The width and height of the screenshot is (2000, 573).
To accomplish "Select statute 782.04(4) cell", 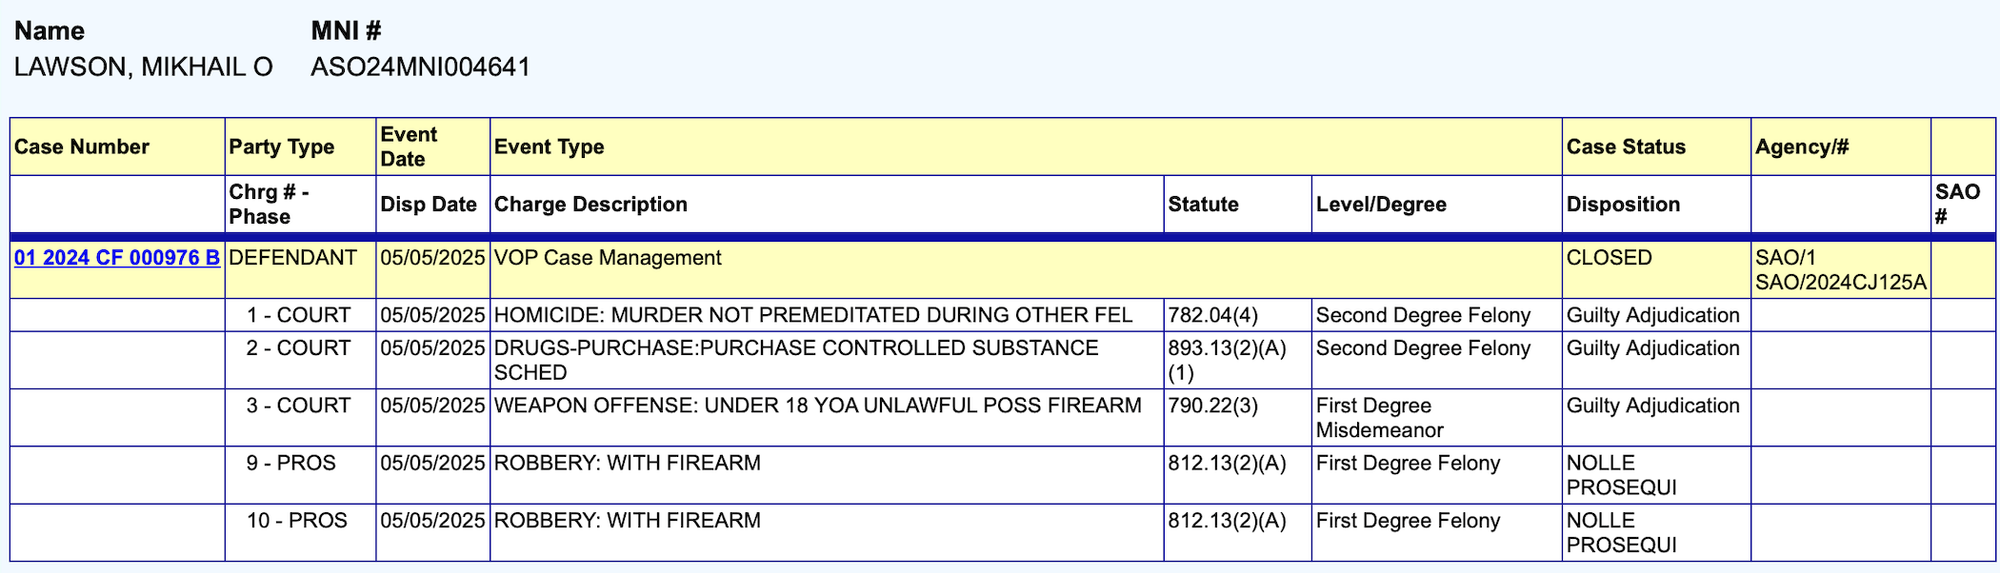I will click(1213, 315).
